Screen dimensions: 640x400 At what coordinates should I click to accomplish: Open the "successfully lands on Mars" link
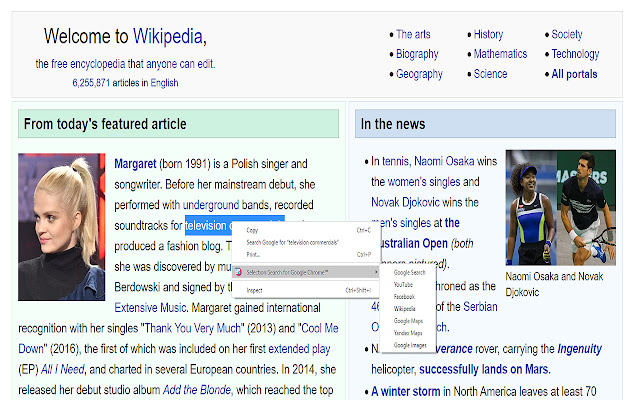click(x=484, y=369)
